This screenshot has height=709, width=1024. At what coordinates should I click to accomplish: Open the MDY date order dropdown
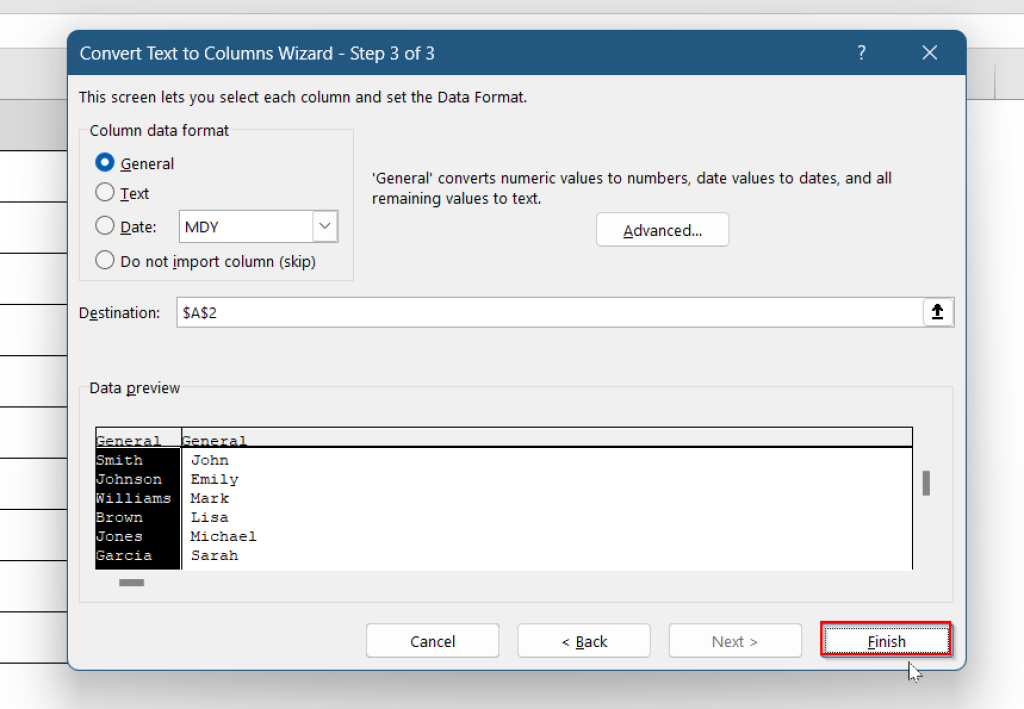tap(258, 227)
